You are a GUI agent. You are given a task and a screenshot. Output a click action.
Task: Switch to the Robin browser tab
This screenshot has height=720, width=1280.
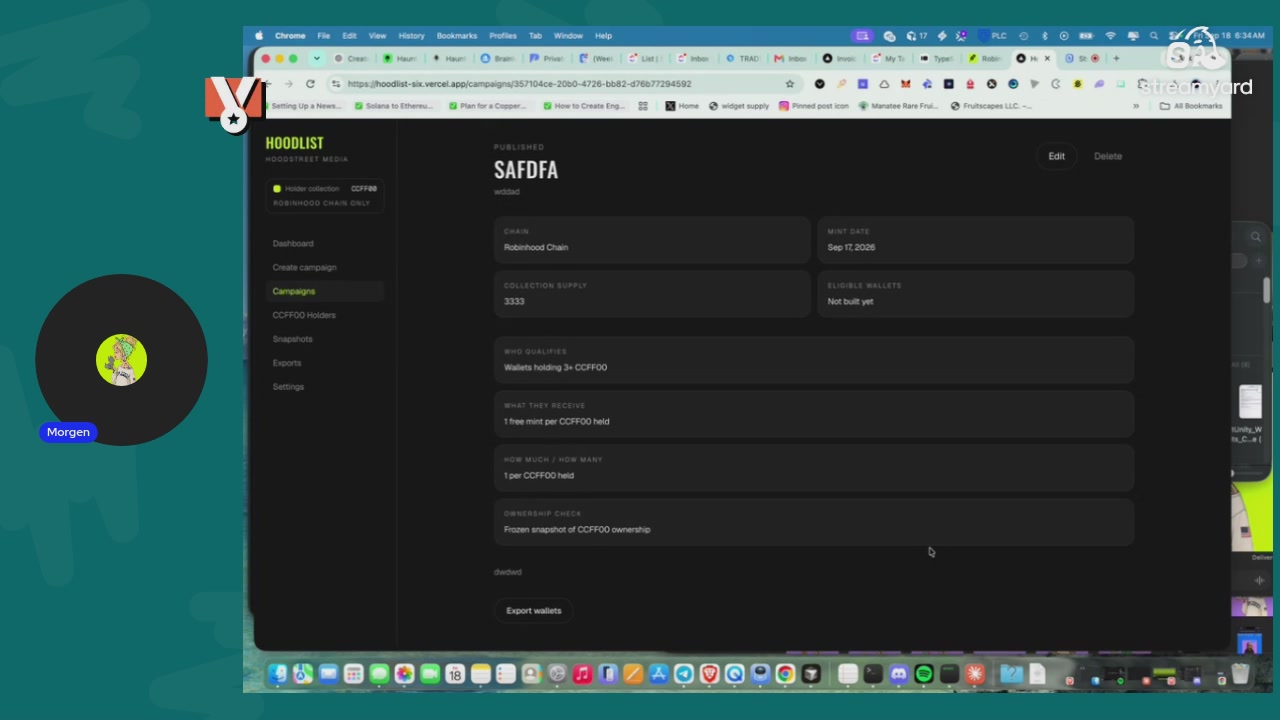tap(986, 58)
